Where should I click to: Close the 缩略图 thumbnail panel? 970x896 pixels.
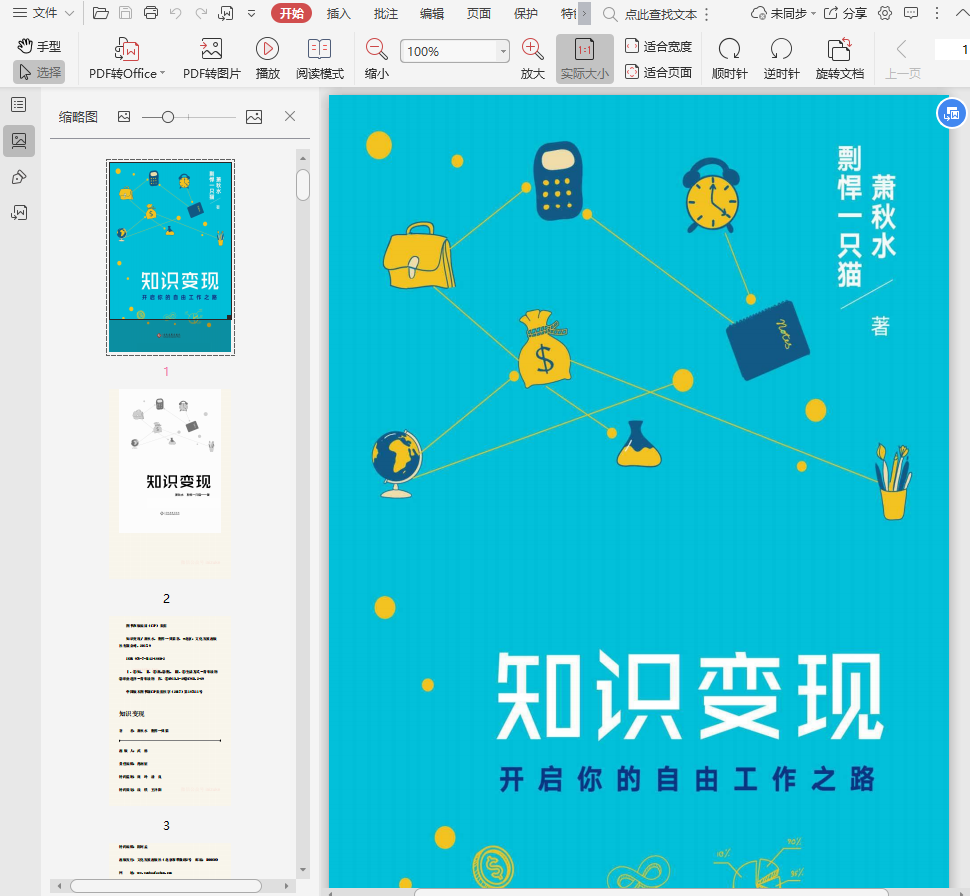290,116
